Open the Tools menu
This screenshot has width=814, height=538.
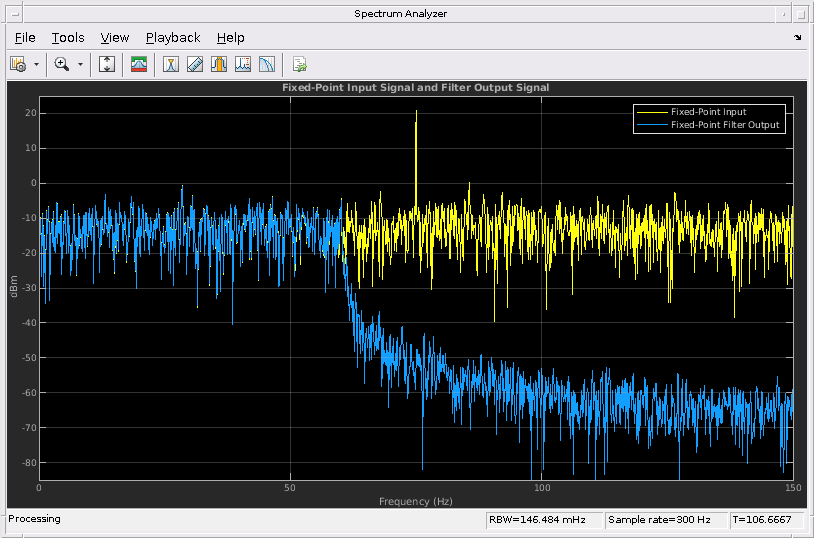tap(68, 37)
